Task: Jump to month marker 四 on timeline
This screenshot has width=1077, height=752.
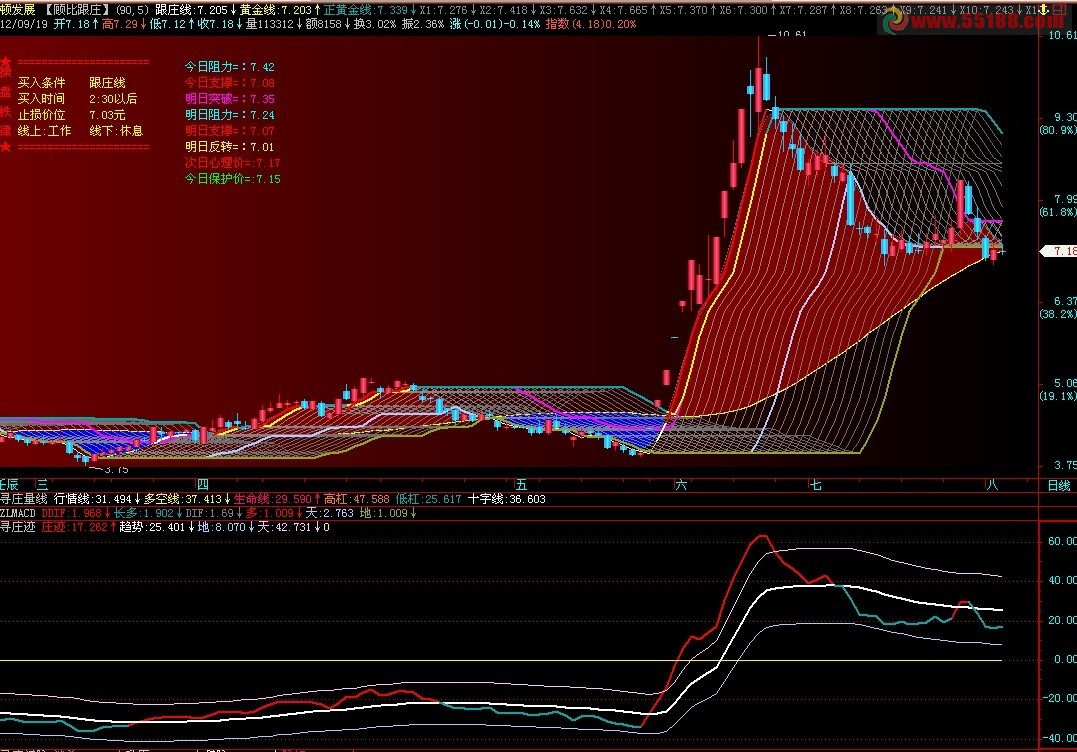Action: point(202,485)
